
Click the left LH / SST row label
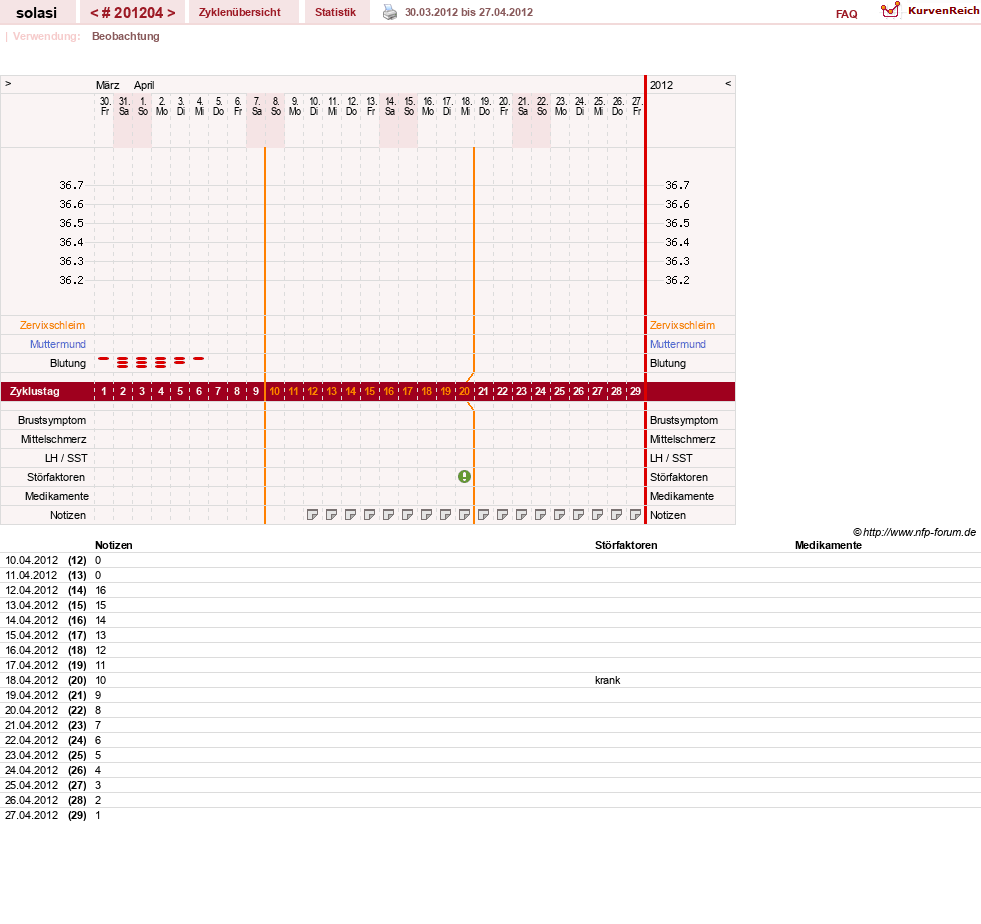[66, 458]
